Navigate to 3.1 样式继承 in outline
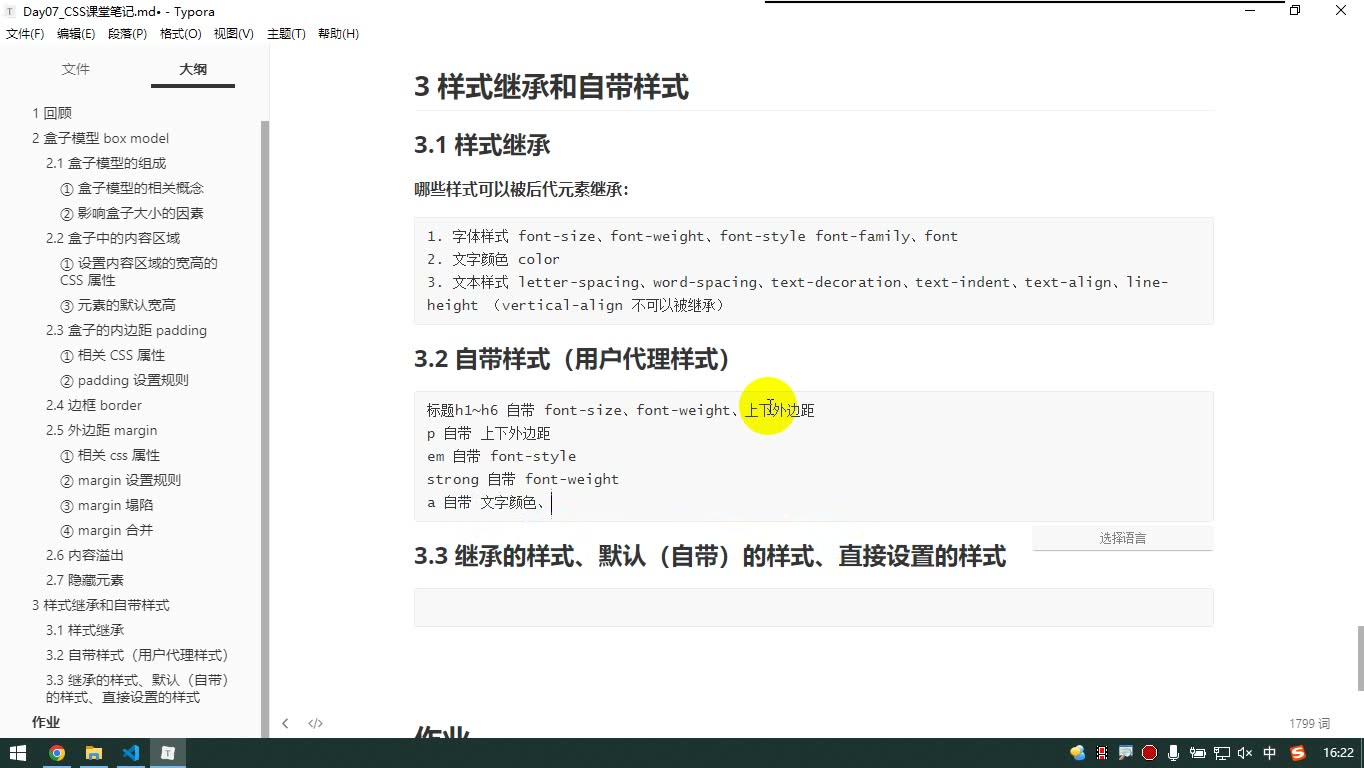1364x768 pixels. coord(85,630)
